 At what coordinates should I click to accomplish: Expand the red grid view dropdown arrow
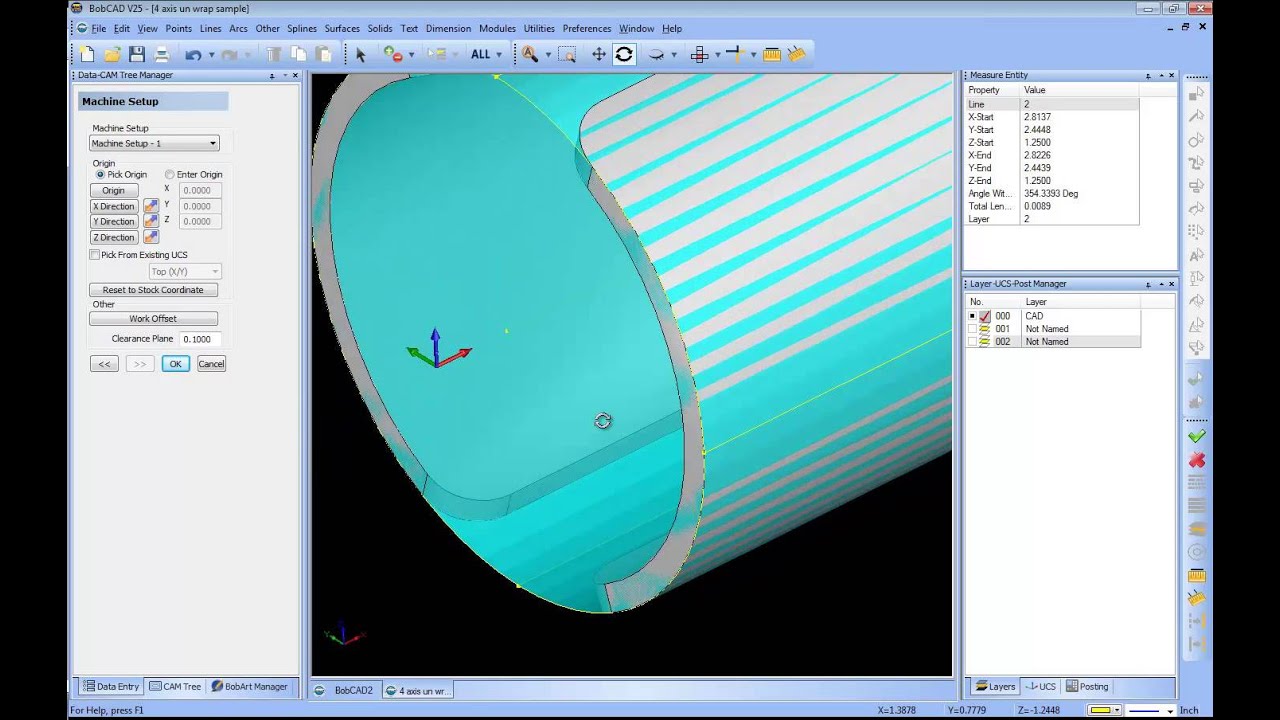pos(717,55)
